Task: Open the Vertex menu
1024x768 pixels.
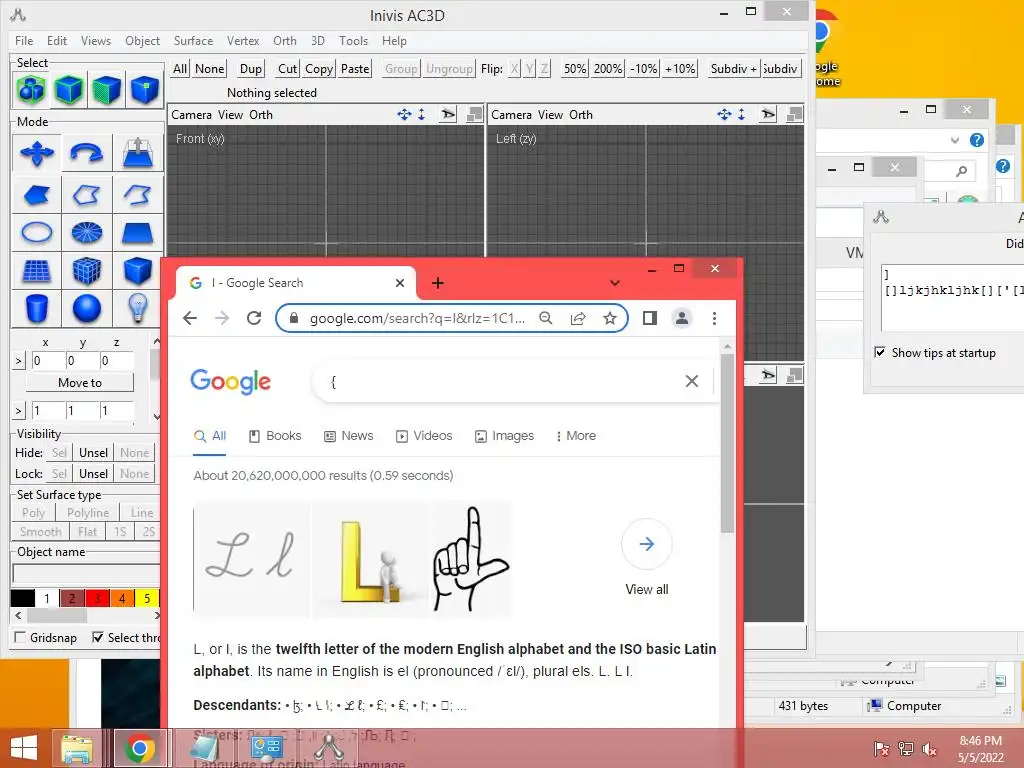Action: [243, 40]
